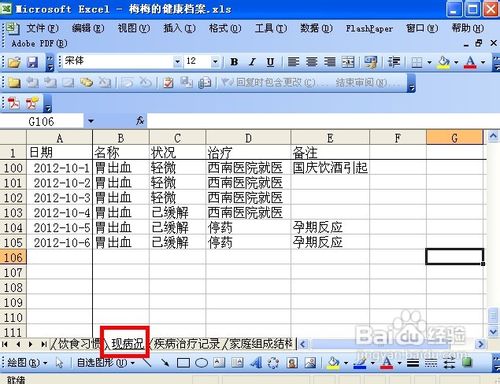The image size is (500, 384).
Task: Toggle Bold formatting
Action: [234, 62]
